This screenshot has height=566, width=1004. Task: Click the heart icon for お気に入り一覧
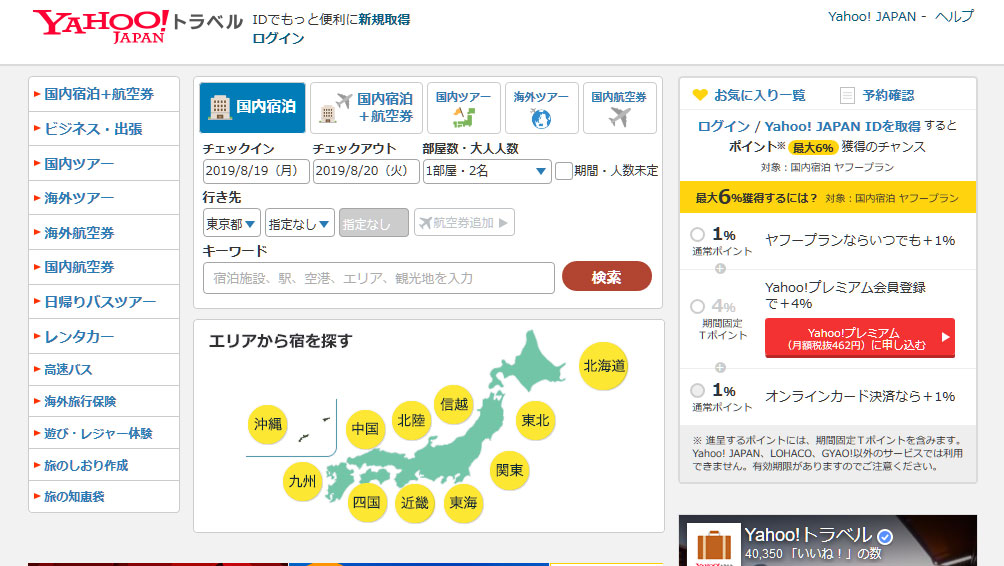pos(700,95)
